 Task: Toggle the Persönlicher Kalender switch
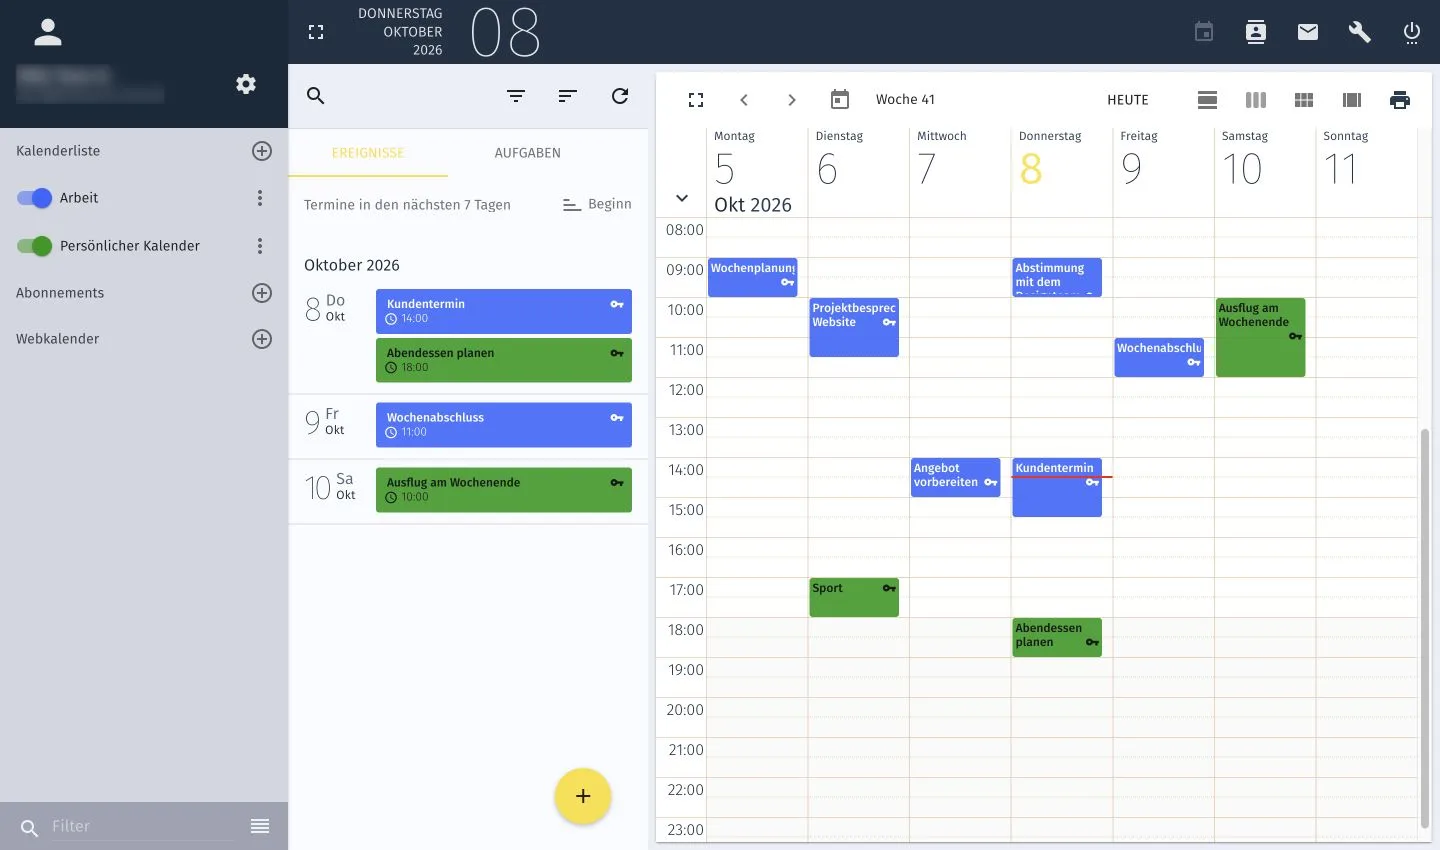(x=34, y=246)
